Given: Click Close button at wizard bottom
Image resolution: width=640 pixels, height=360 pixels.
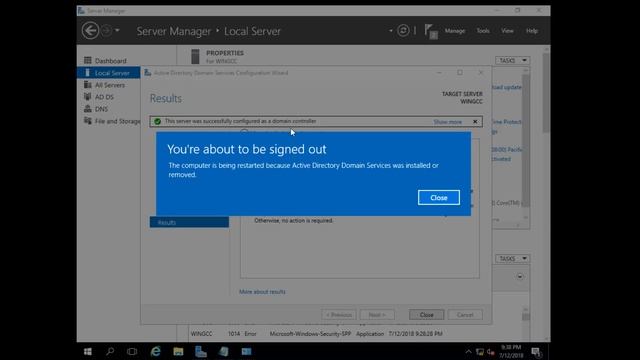Looking at the screenshot, I should point(426,315).
